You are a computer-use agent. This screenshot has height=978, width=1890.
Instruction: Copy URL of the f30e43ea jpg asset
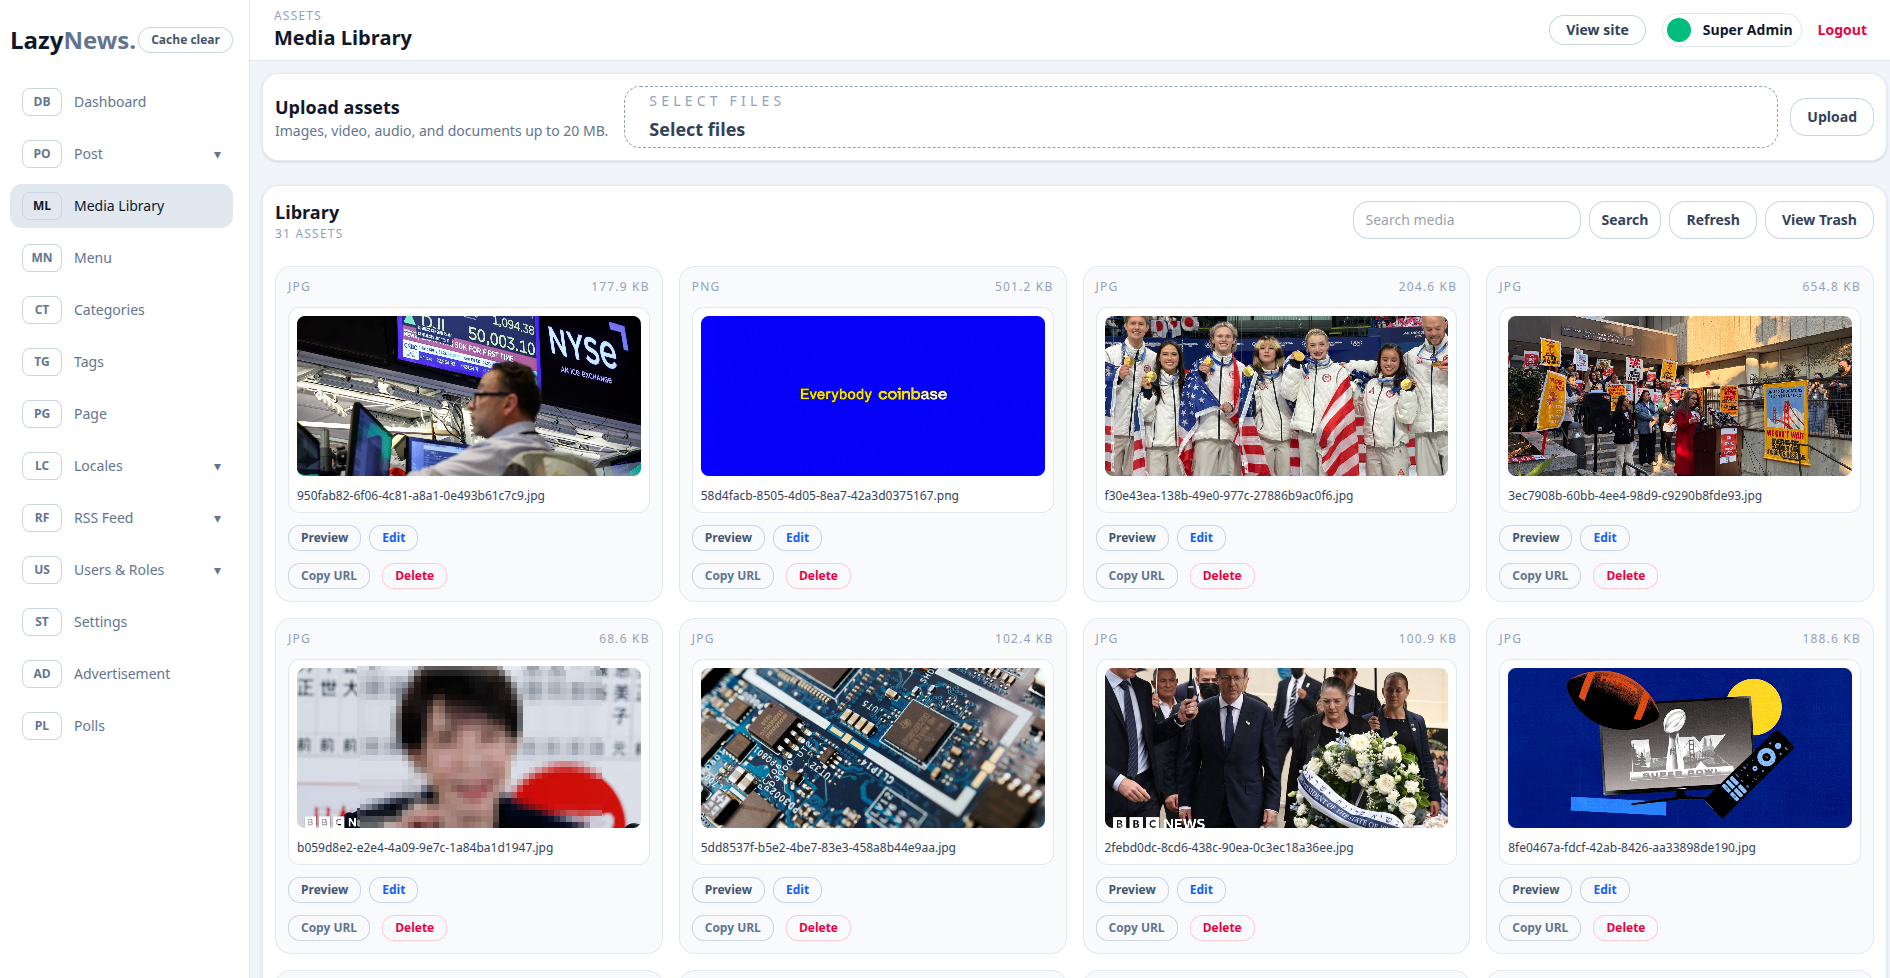click(1136, 576)
